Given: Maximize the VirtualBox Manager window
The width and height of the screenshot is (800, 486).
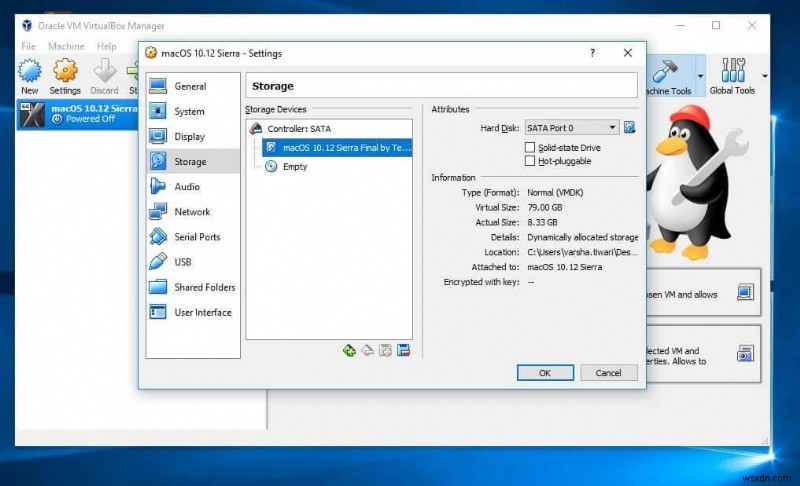Looking at the screenshot, I should pos(716,25).
